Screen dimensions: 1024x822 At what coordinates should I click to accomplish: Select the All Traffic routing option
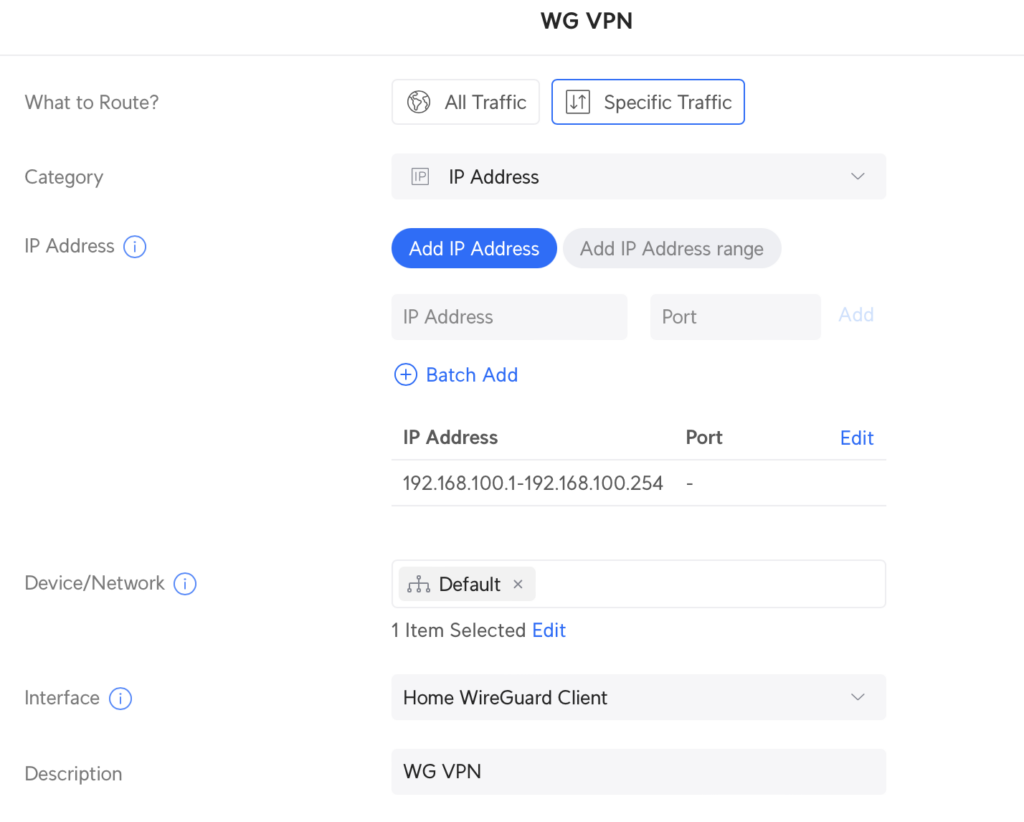point(465,101)
